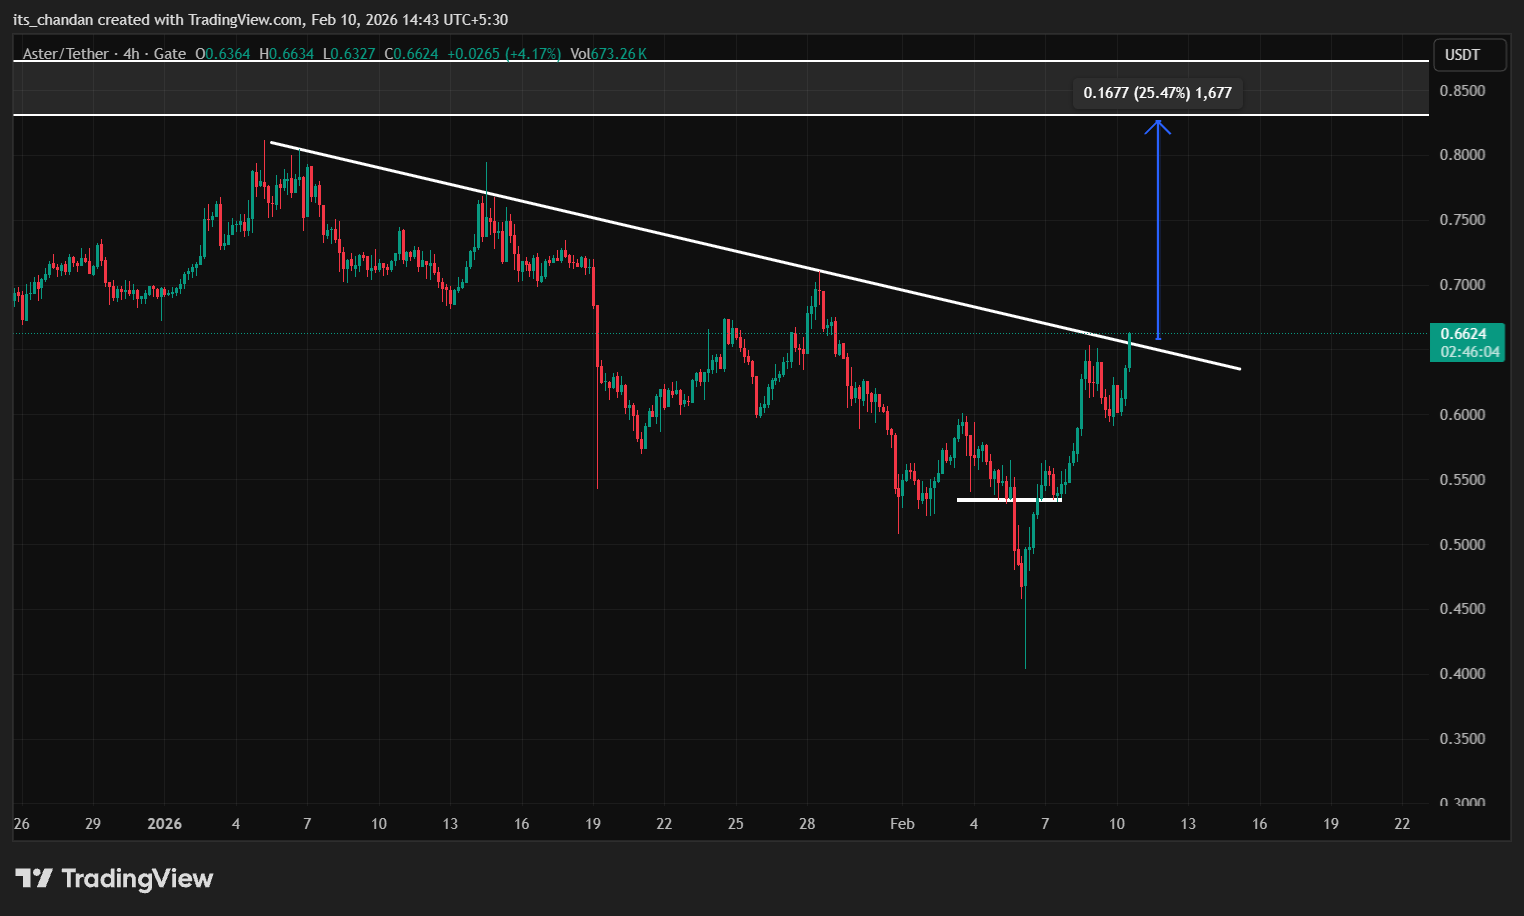Open the USDT currency selector
1524x916 pixels.
click(1467, 55)
